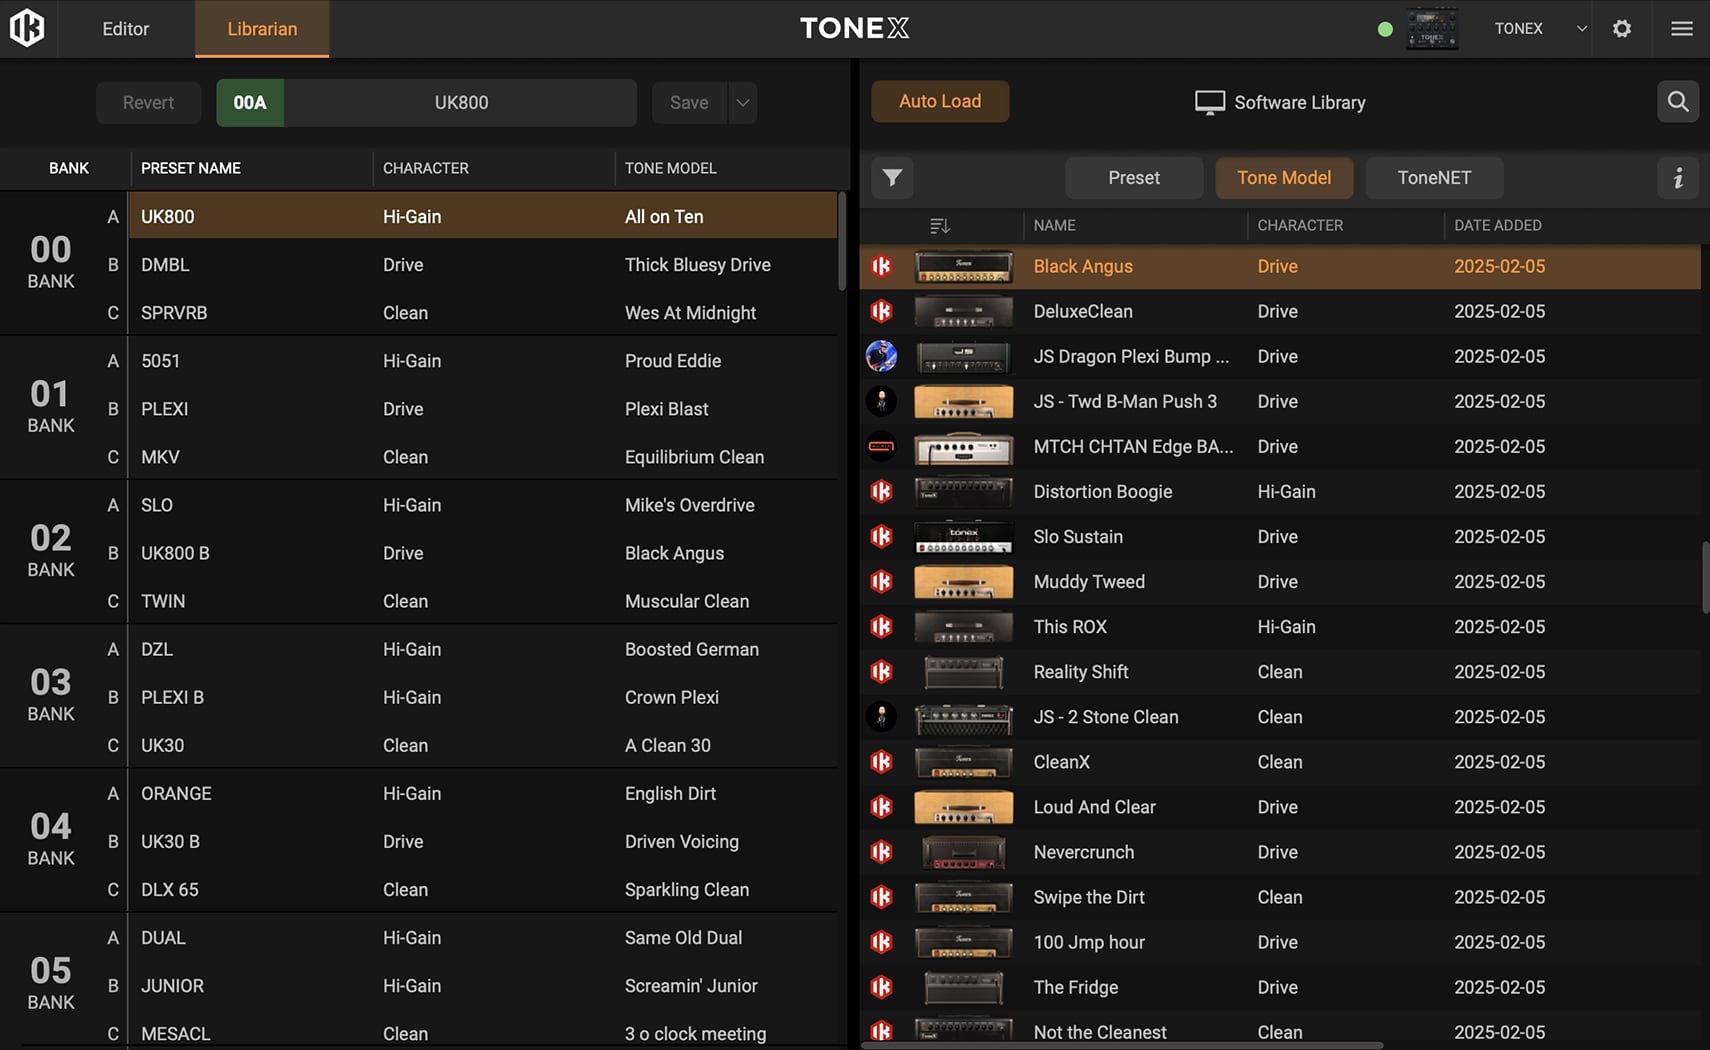Sort list by Date Added column
The width and height of the screenshot is (1710, 1050).
(x=1497, y=226)
